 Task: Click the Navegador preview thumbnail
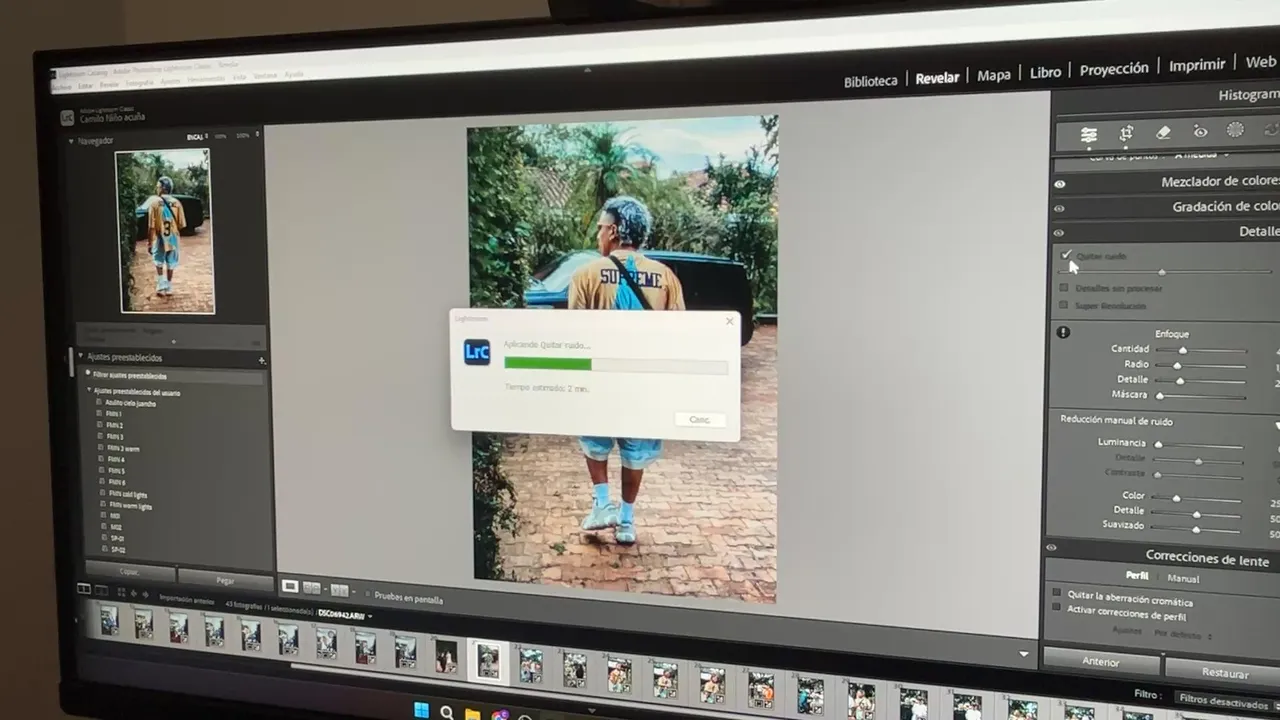point(164,231)
